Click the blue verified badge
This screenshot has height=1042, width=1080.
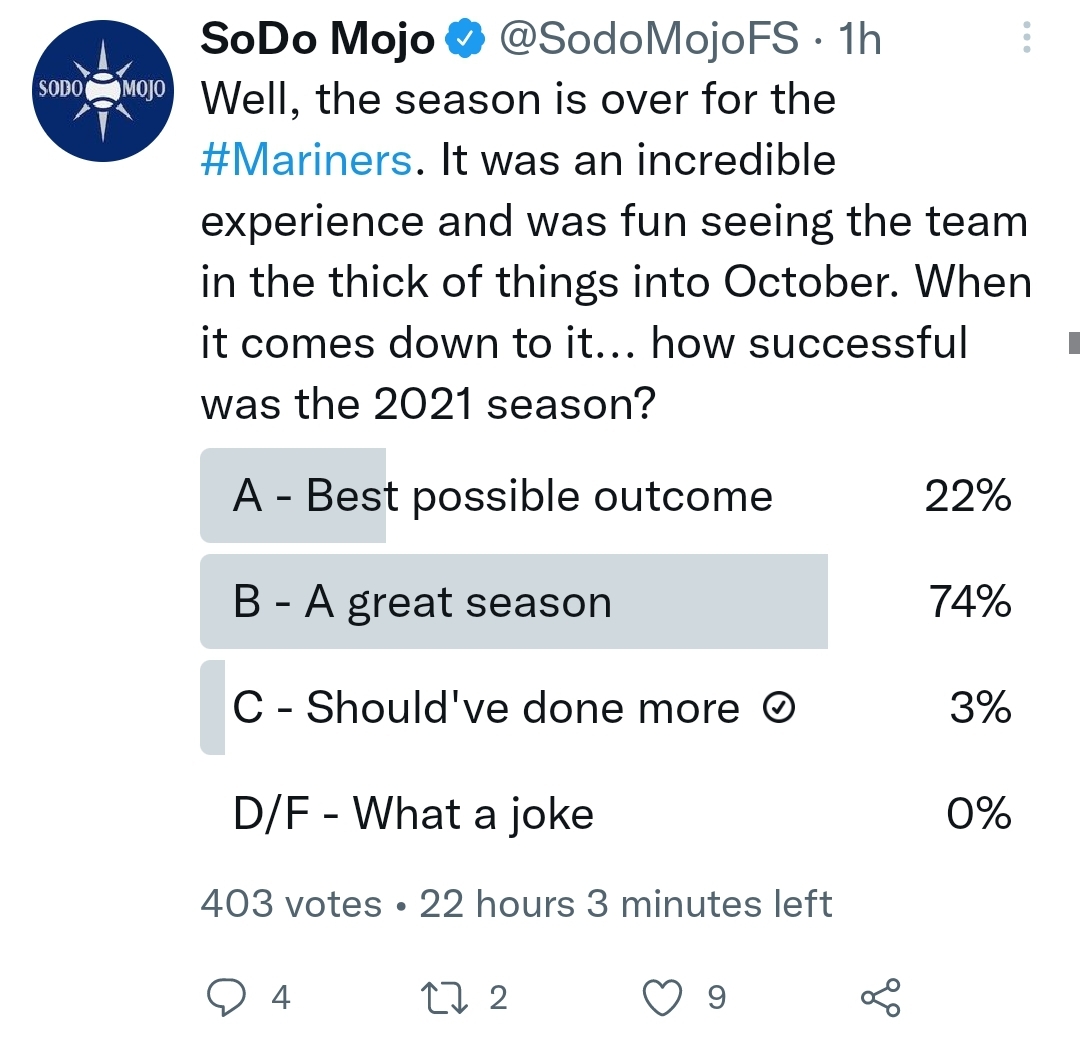coord(465,39)
